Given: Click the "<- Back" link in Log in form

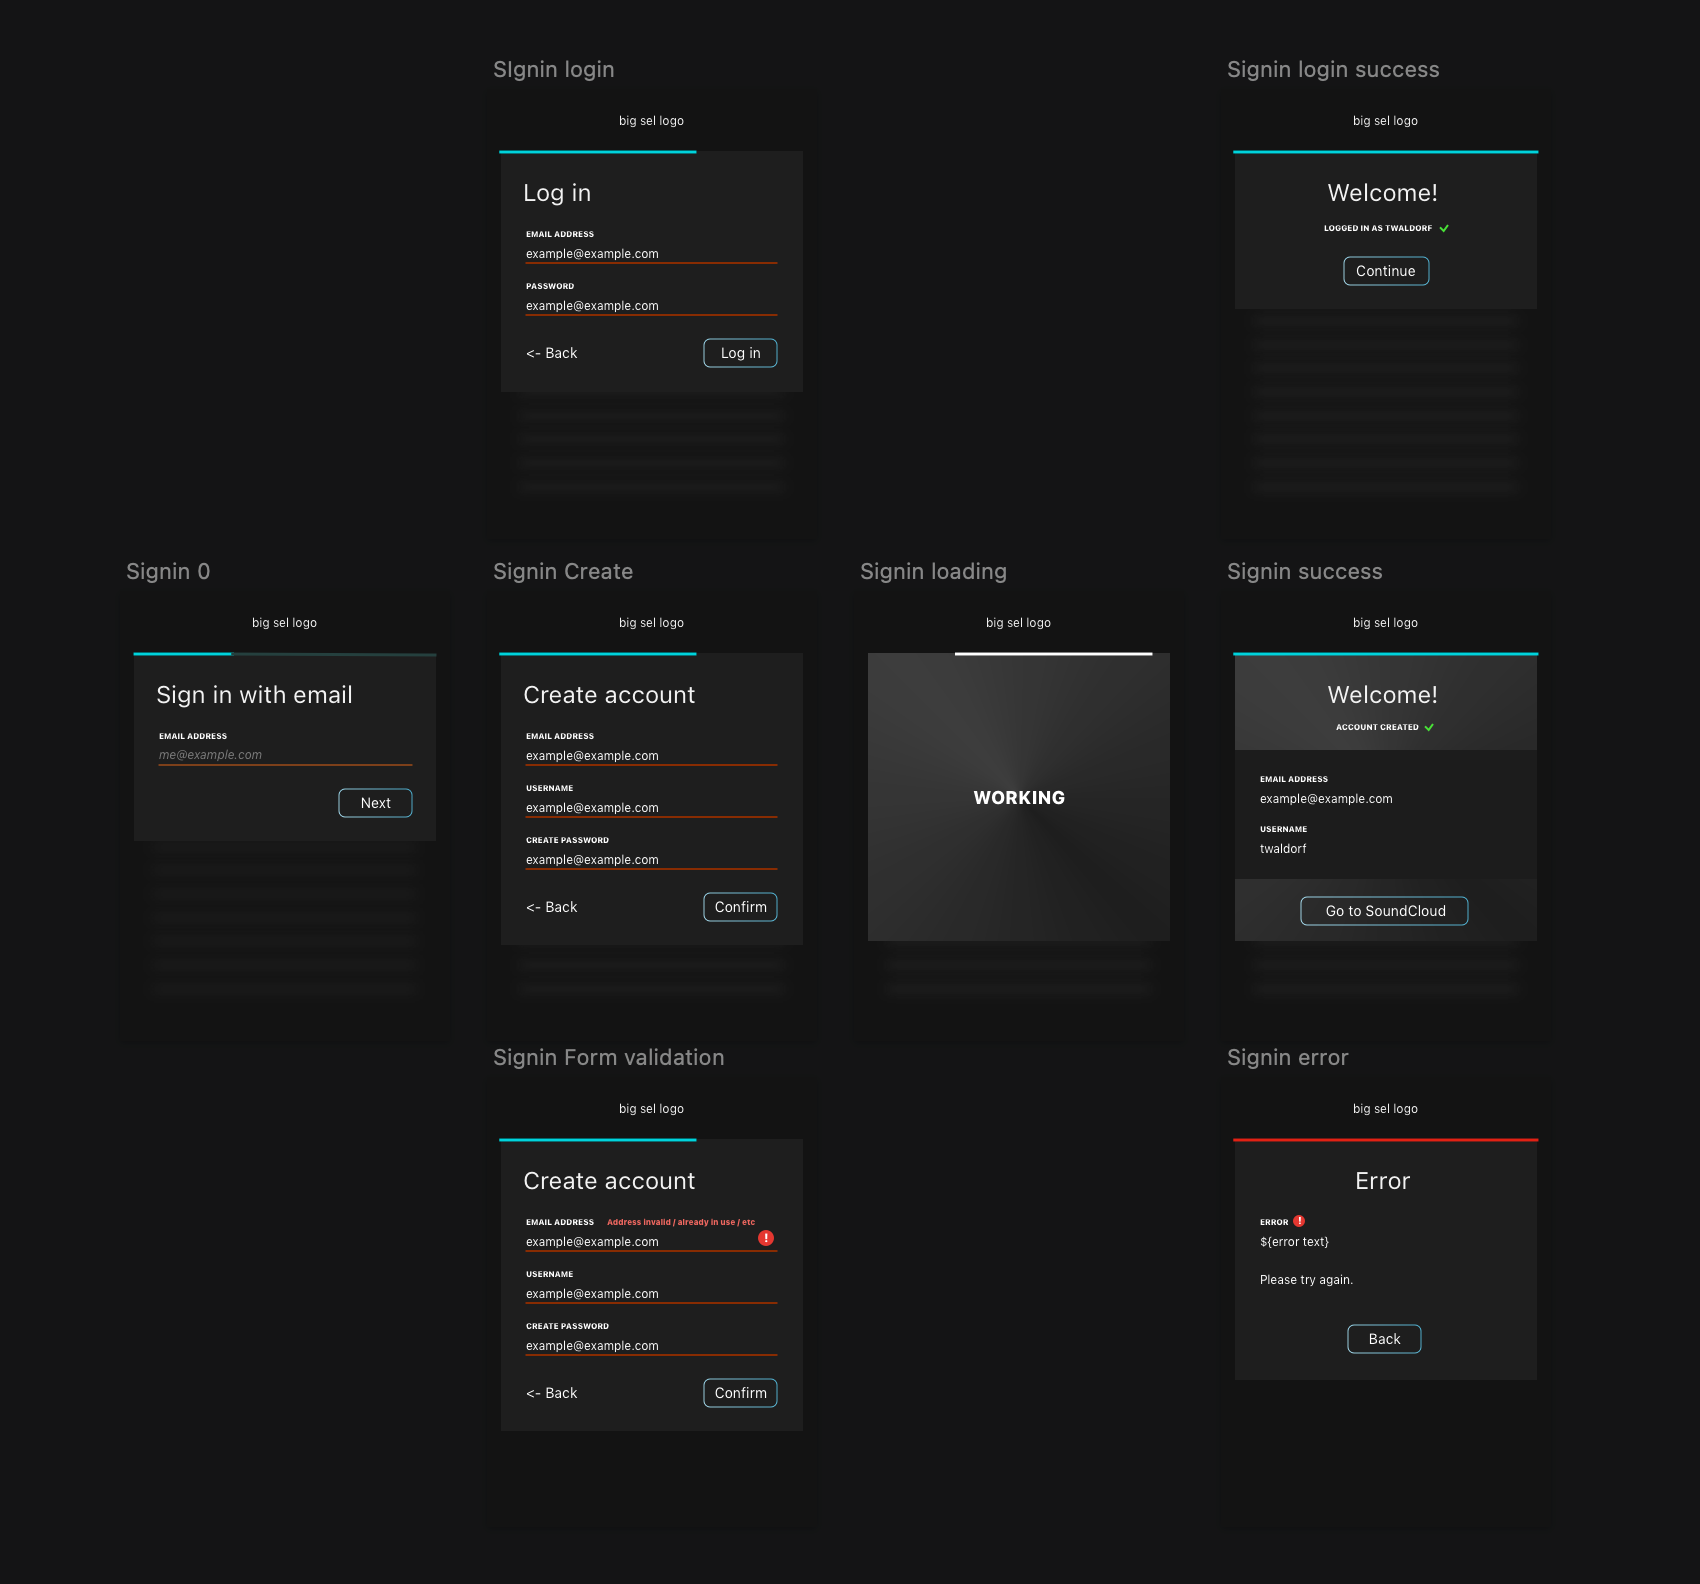Looking at the screenshot, I should [552, 353].
